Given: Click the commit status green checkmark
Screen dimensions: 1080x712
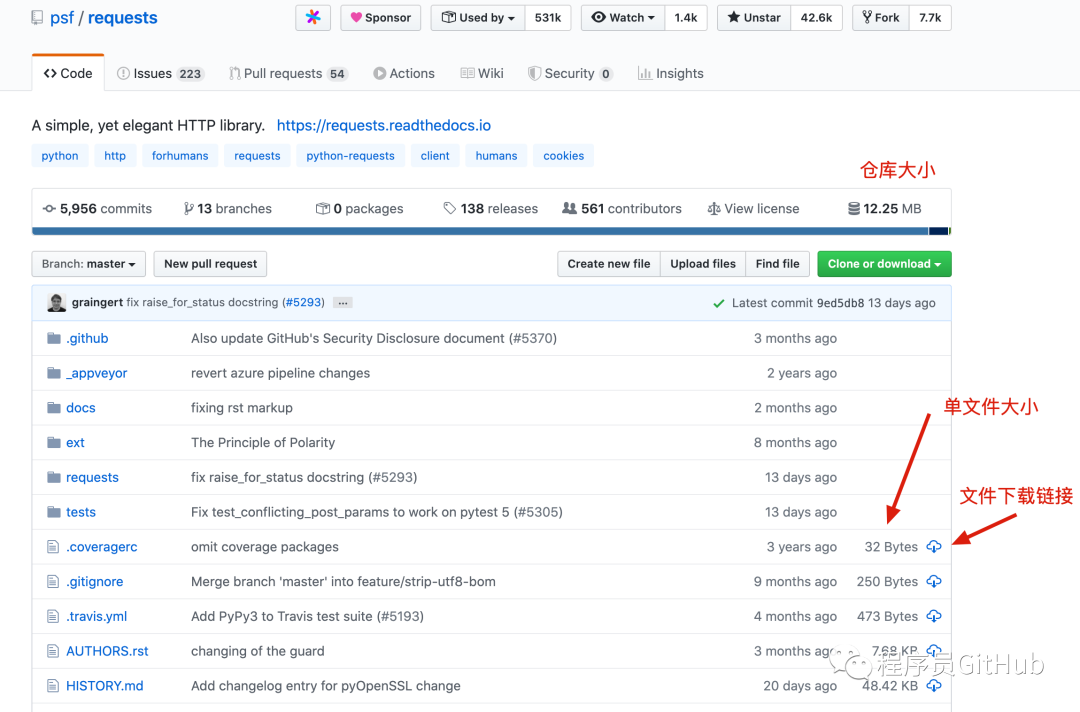Looking at the screenshot, I should [x=718, y=303].
